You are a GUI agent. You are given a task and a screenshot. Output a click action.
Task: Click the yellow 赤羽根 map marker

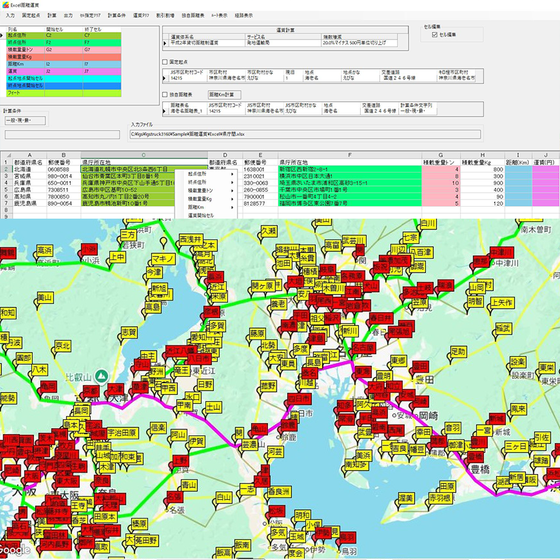441,498
